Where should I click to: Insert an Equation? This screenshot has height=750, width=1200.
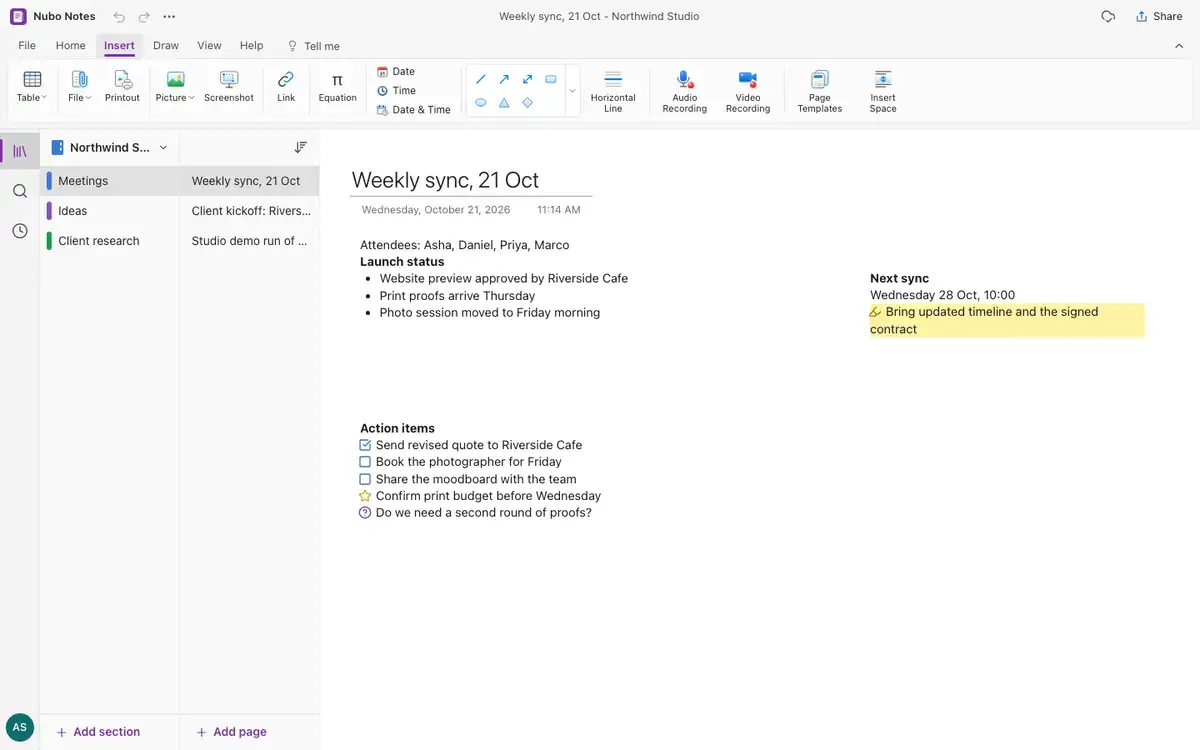[338, 87]
